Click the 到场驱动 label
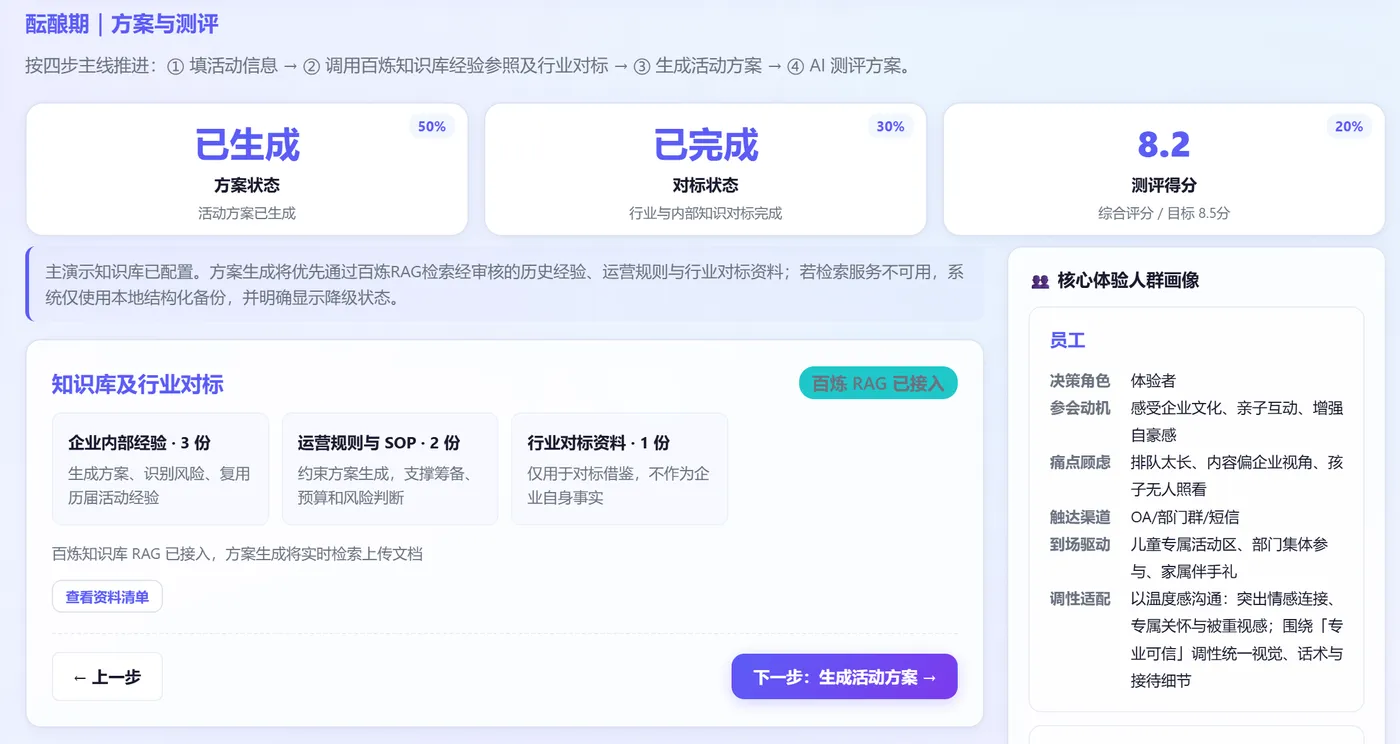Viewport: 1400px width, 744px height. pos(1080,544)
